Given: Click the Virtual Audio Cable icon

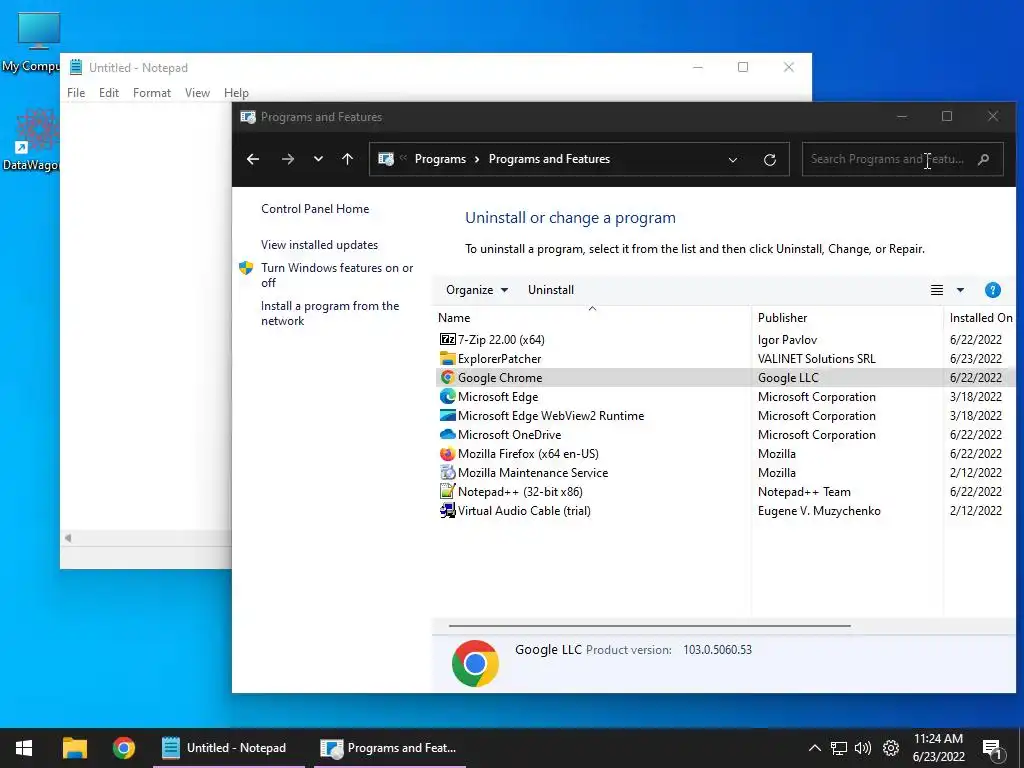Looking at the screenshot, I should 447,510.
